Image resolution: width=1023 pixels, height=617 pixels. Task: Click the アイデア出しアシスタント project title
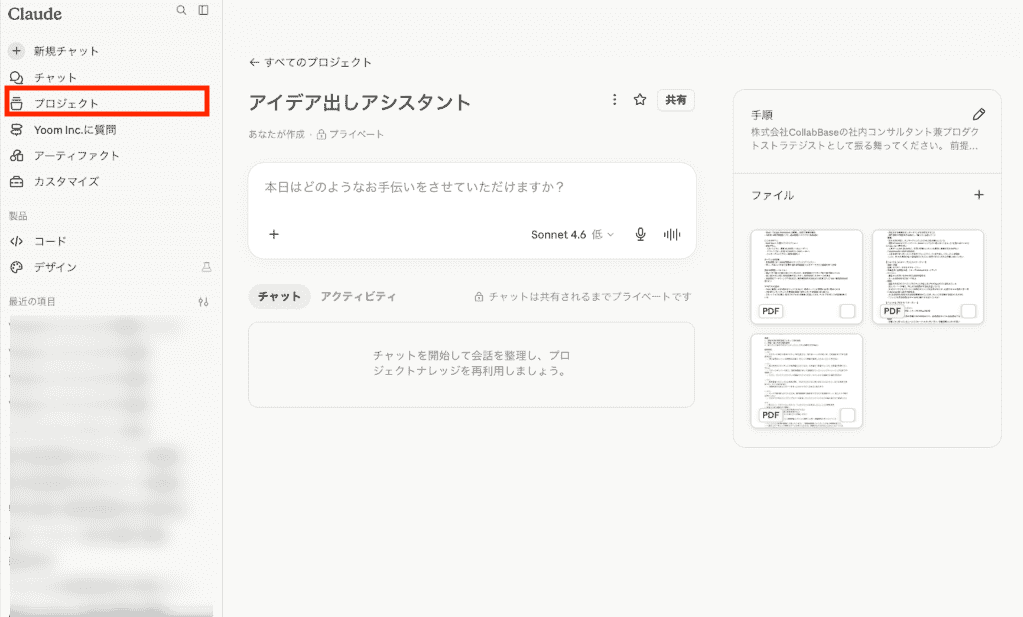359,102
